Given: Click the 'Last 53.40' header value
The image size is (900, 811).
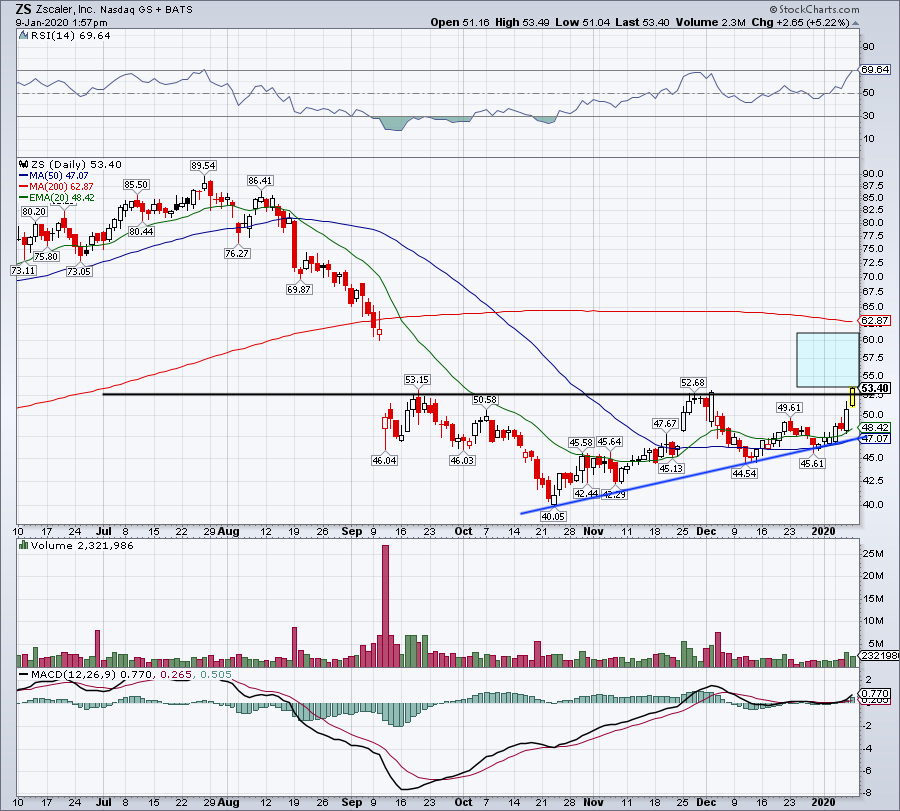Looking at the screenshot, I should click(x=642, y=22).
